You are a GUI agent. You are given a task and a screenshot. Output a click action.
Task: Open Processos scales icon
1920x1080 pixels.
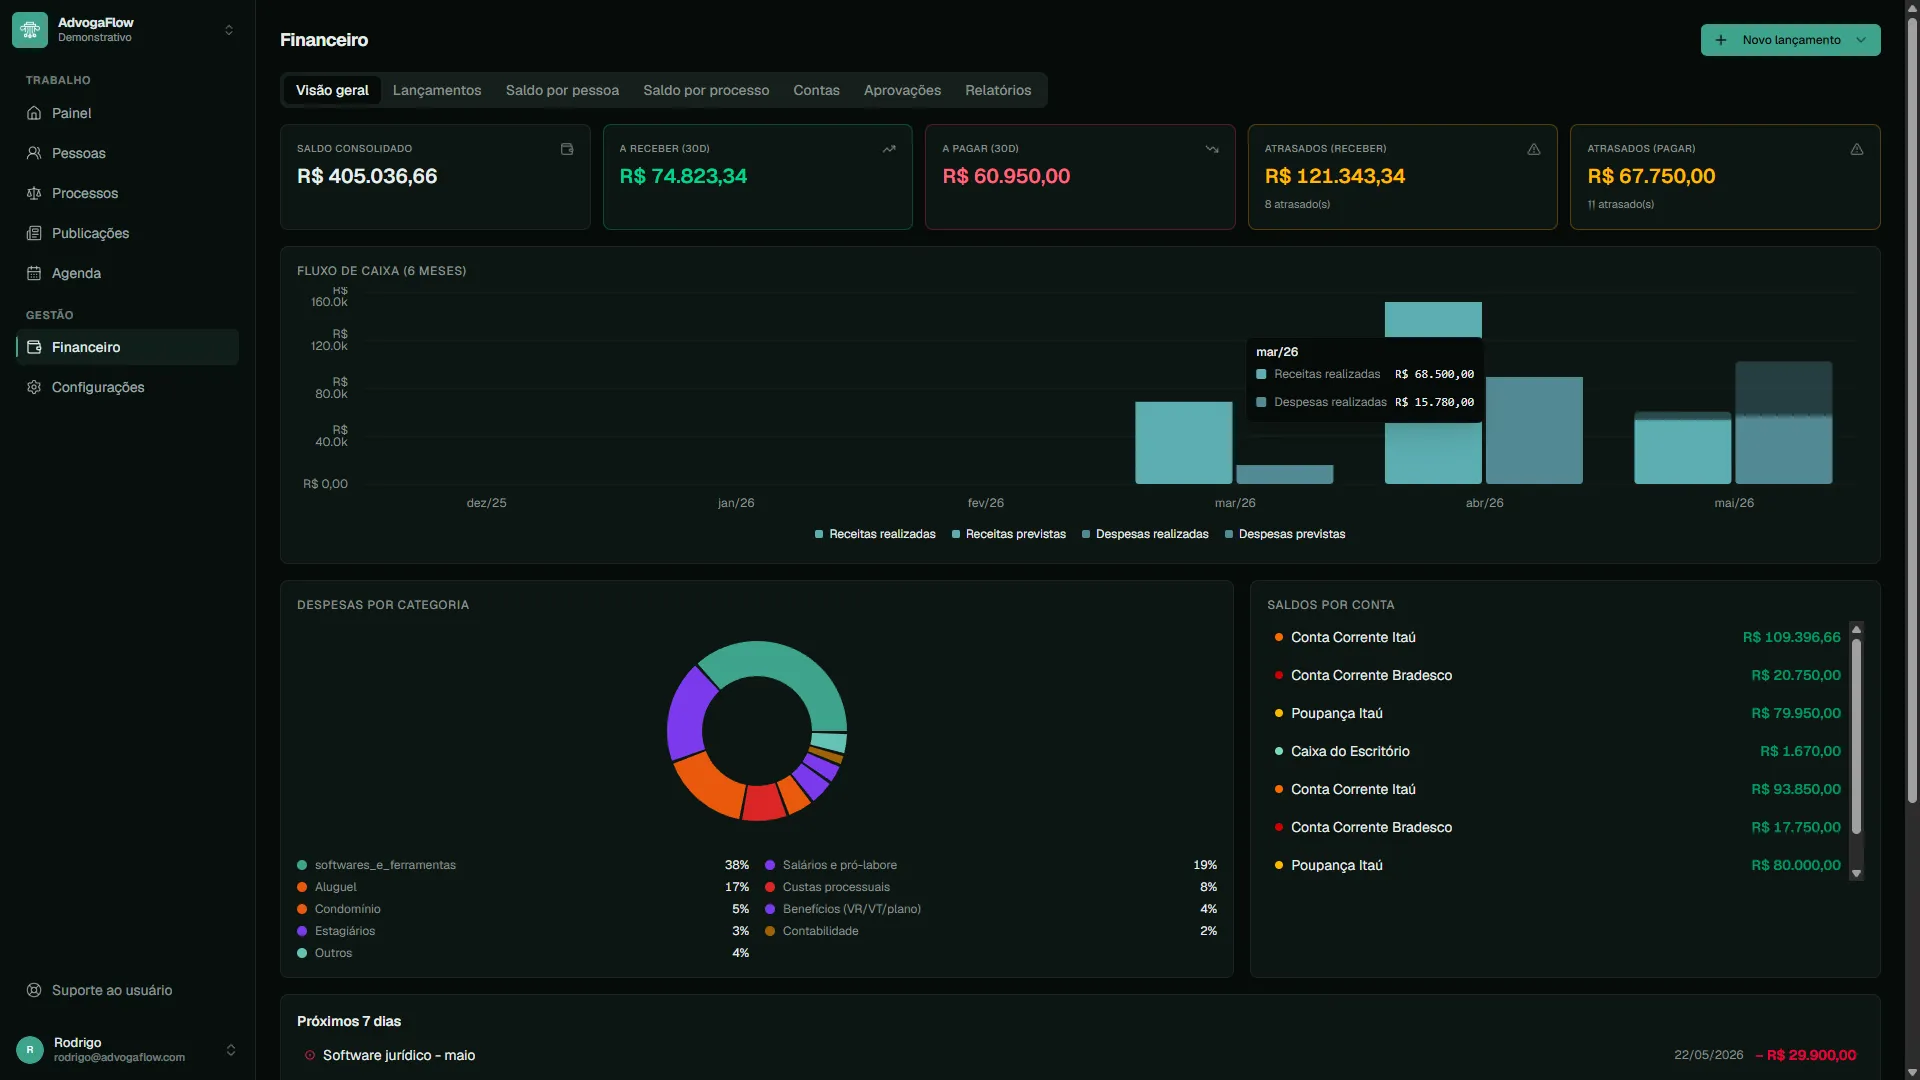tap(34, 193)
